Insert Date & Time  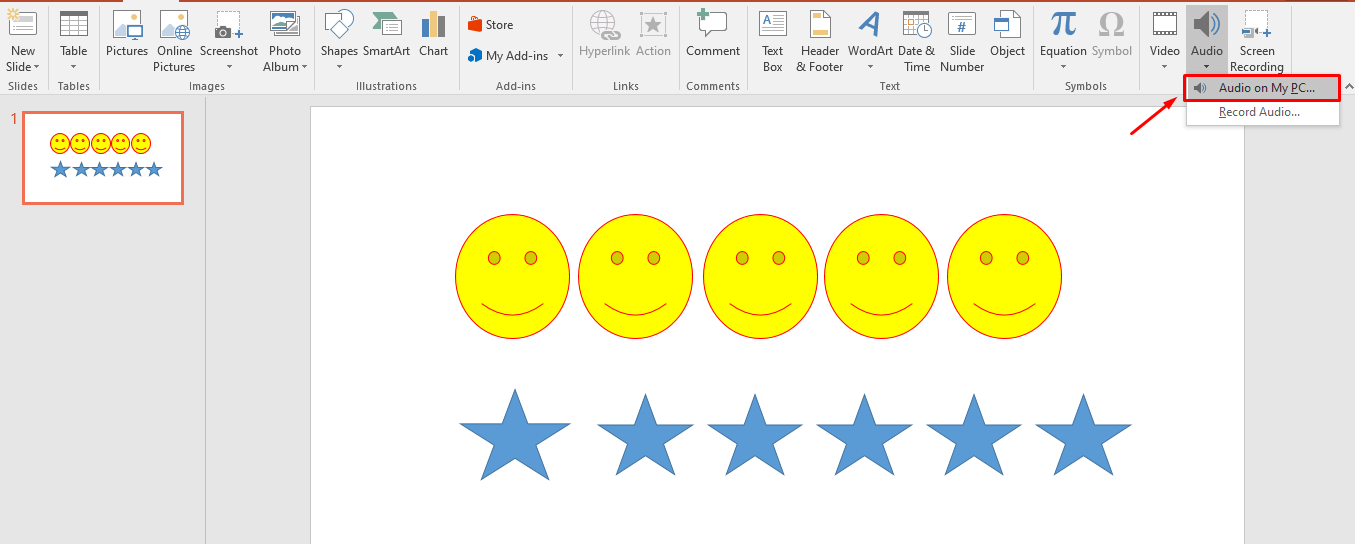pyautogui.click(x=917, y=40)
